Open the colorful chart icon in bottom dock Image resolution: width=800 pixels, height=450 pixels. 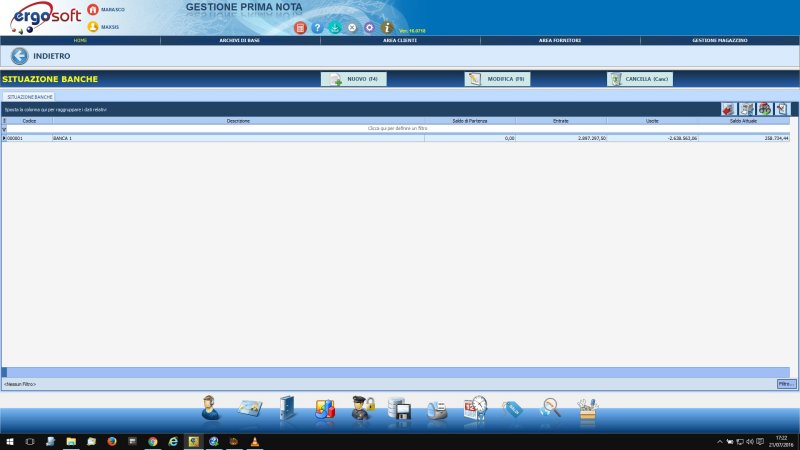point(324,409)
